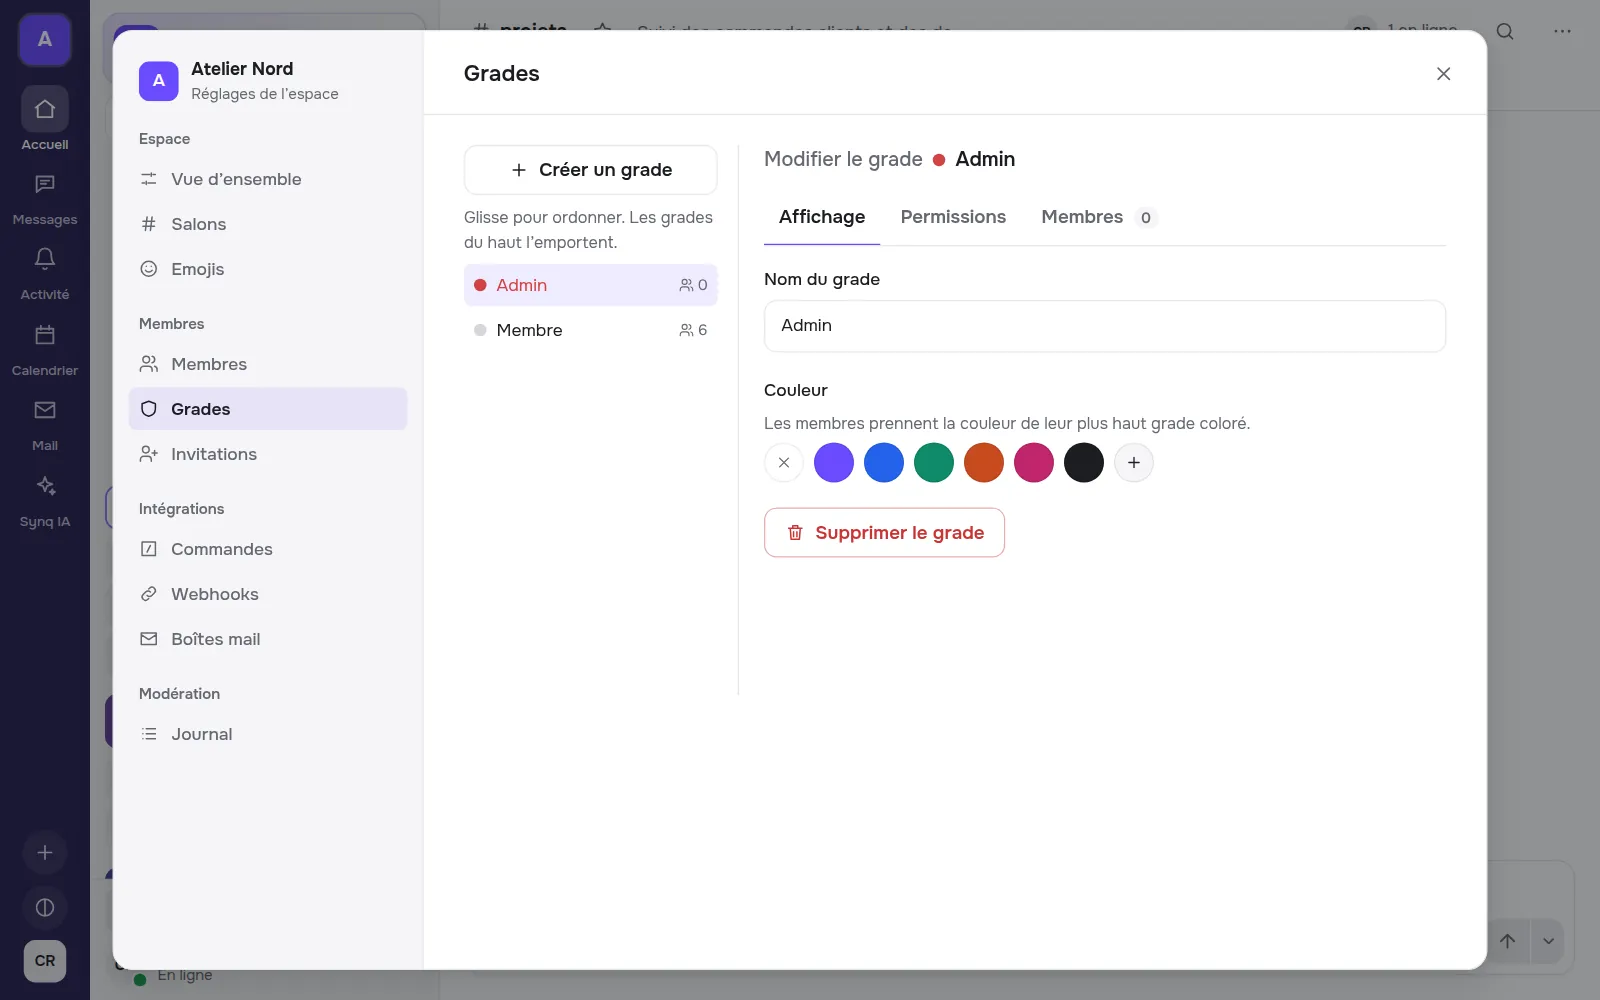
Task: Select Grades in settings sidebar
Action: point(268,409)
